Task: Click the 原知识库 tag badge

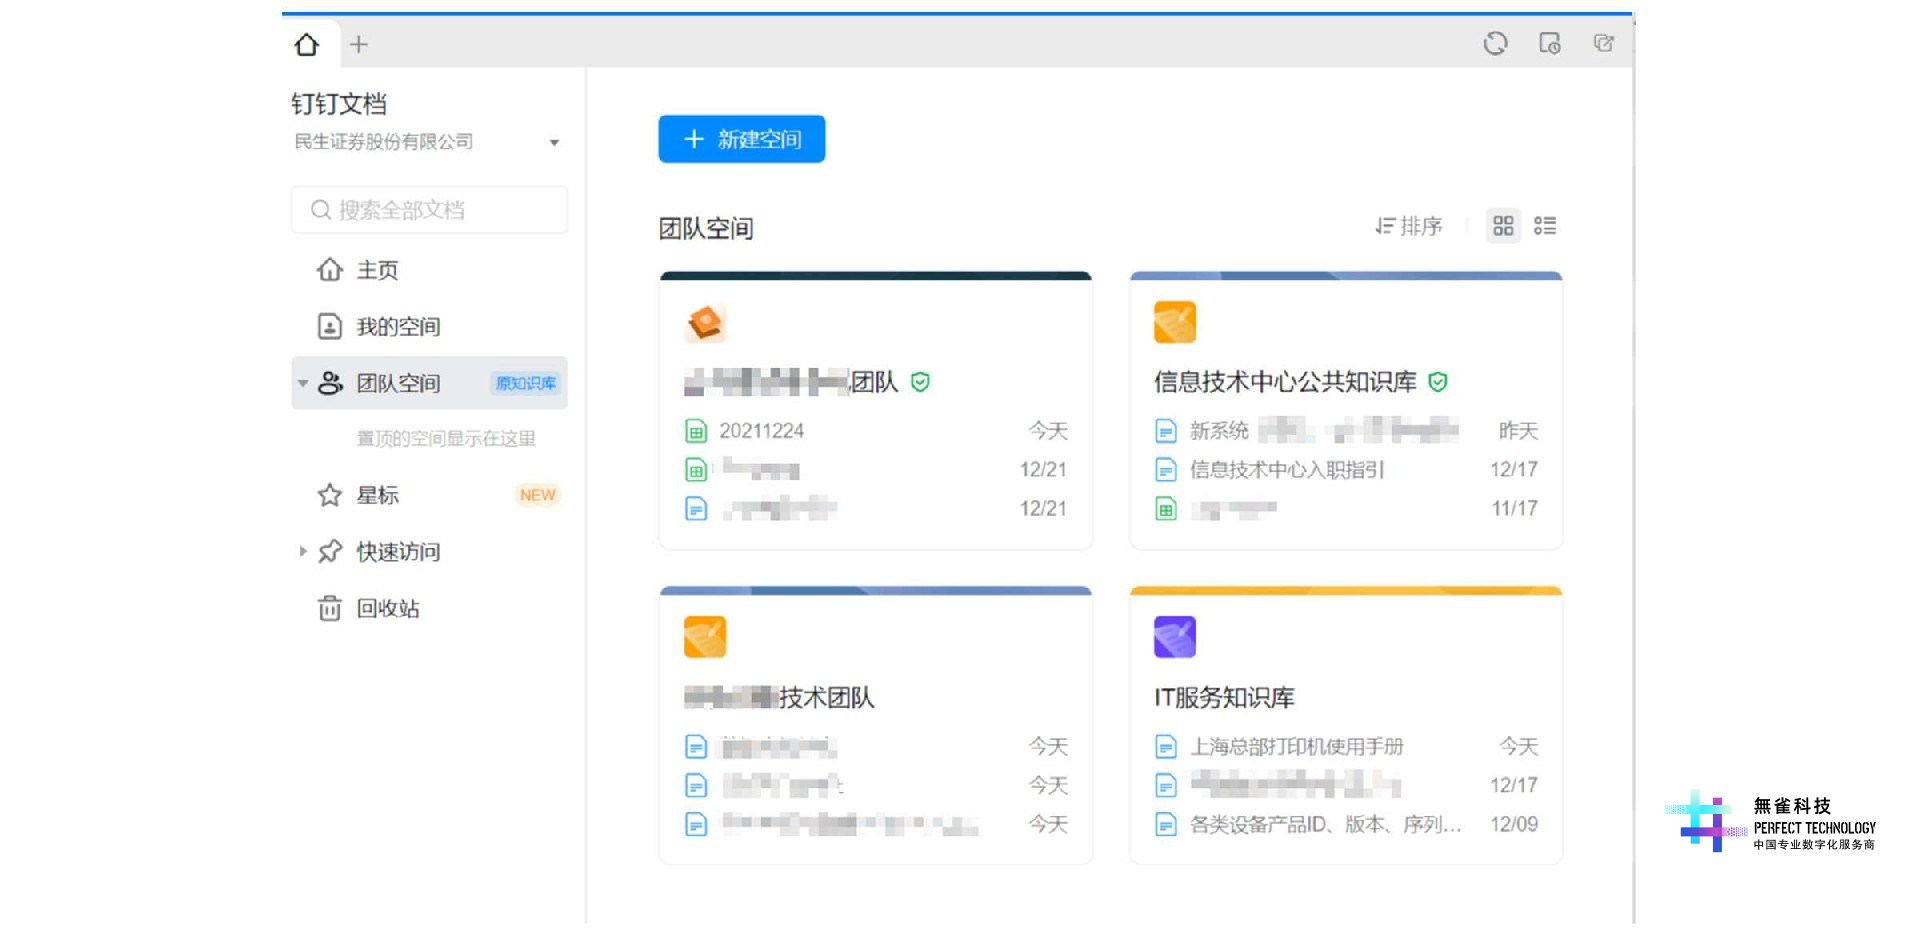Action: tap(526, 383)
